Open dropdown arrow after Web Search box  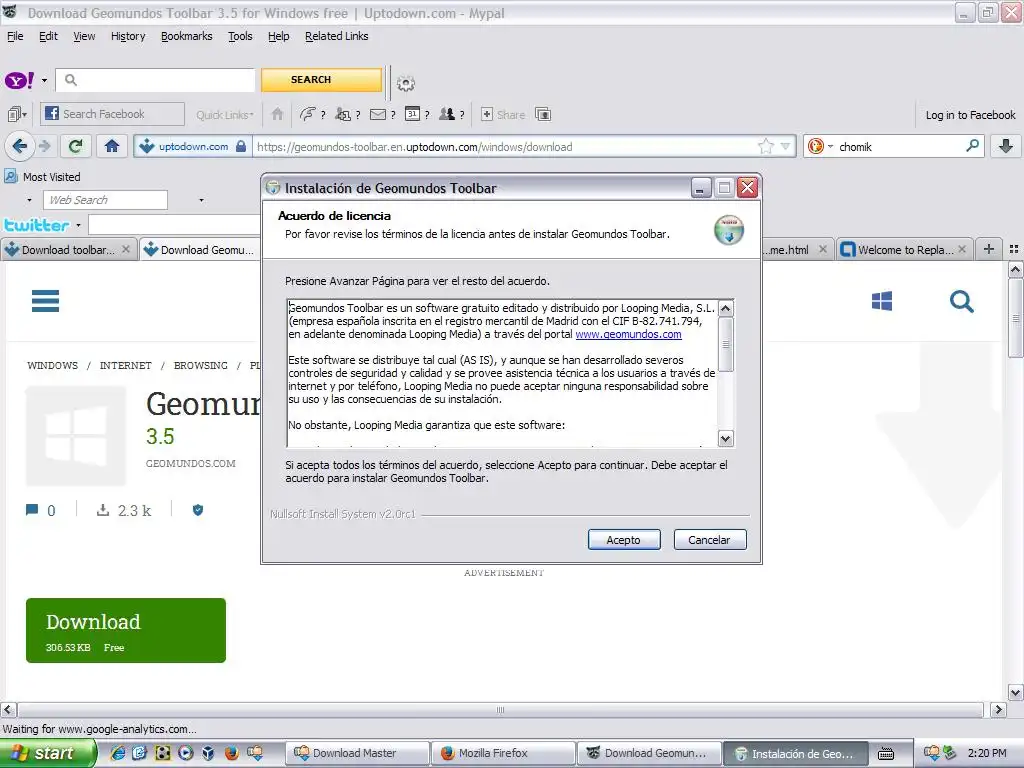pyautogui.click(x=201, y=200)
